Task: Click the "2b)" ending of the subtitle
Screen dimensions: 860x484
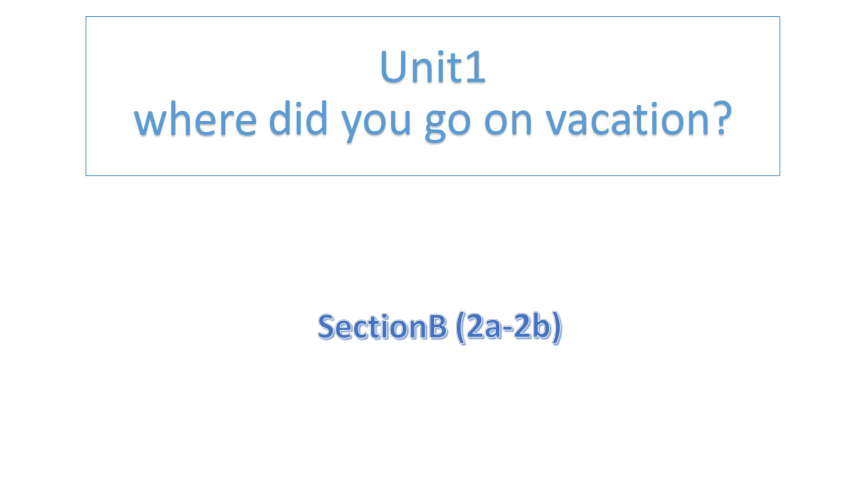Action: pos(539,328)
